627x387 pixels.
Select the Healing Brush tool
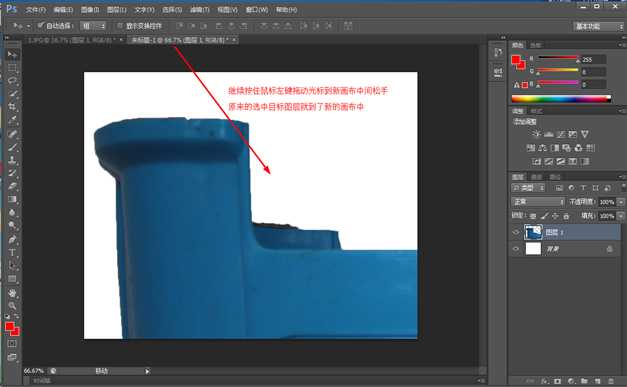click(12, 134)
